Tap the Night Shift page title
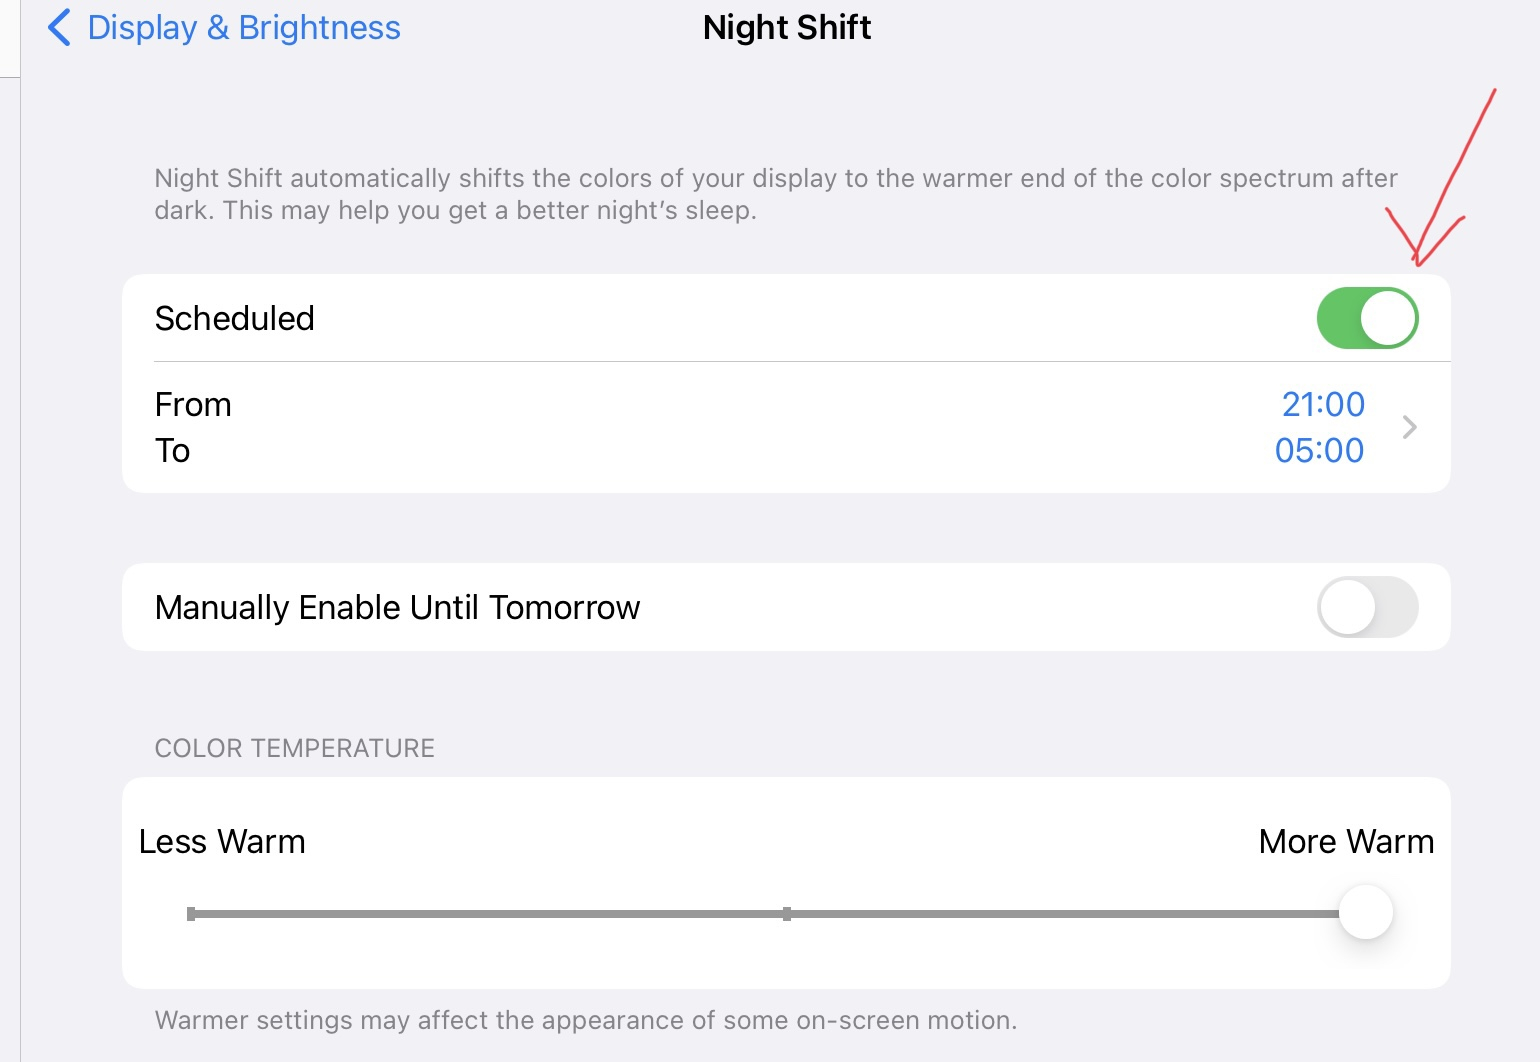This screenshot has height=1062, width=1540. (x=787, y=28)
